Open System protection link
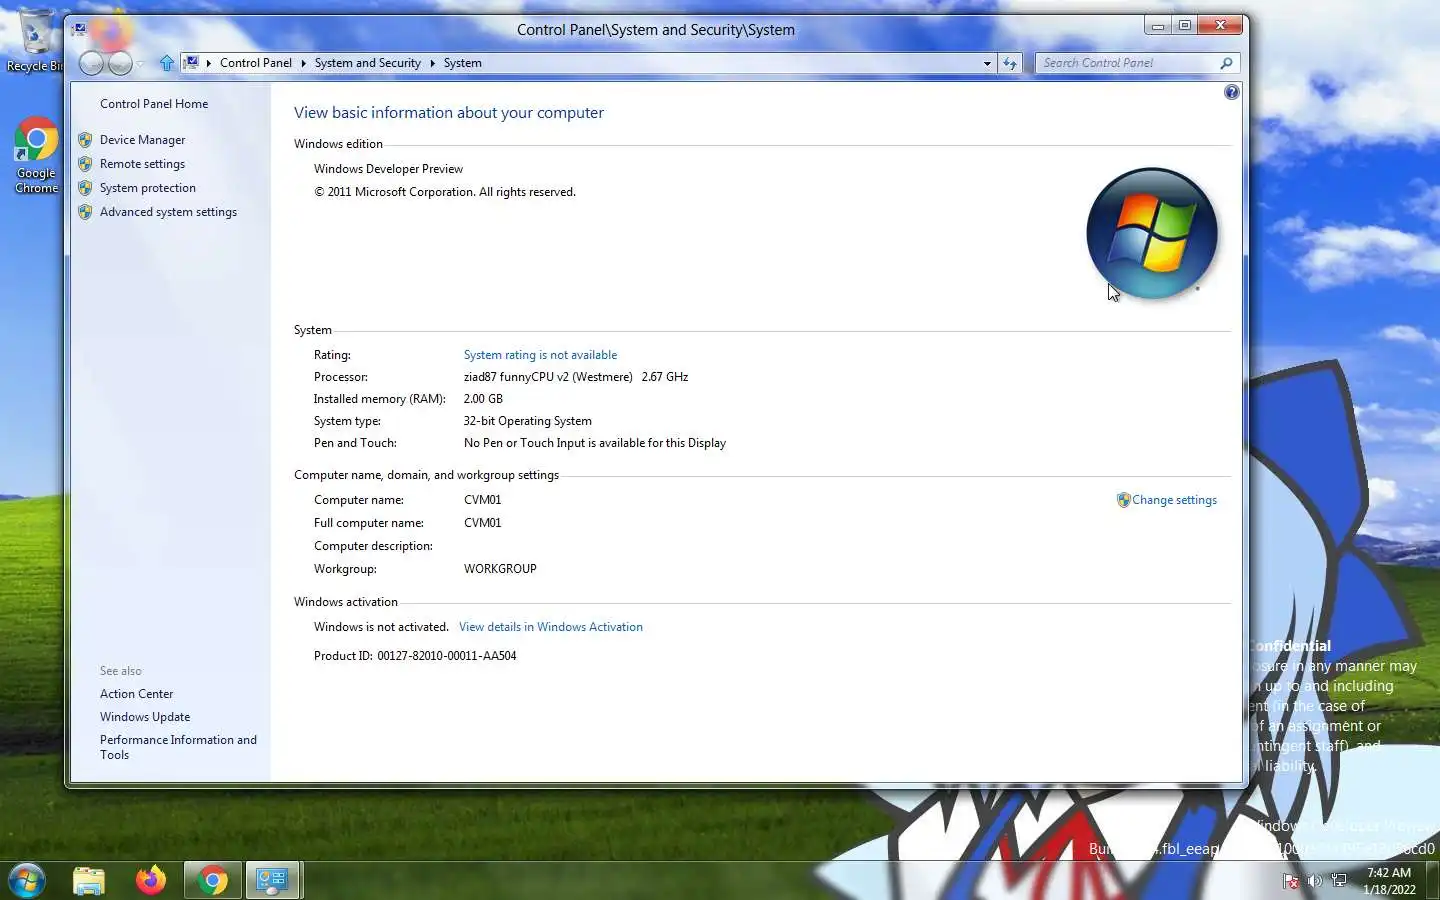 coord(148,188)
